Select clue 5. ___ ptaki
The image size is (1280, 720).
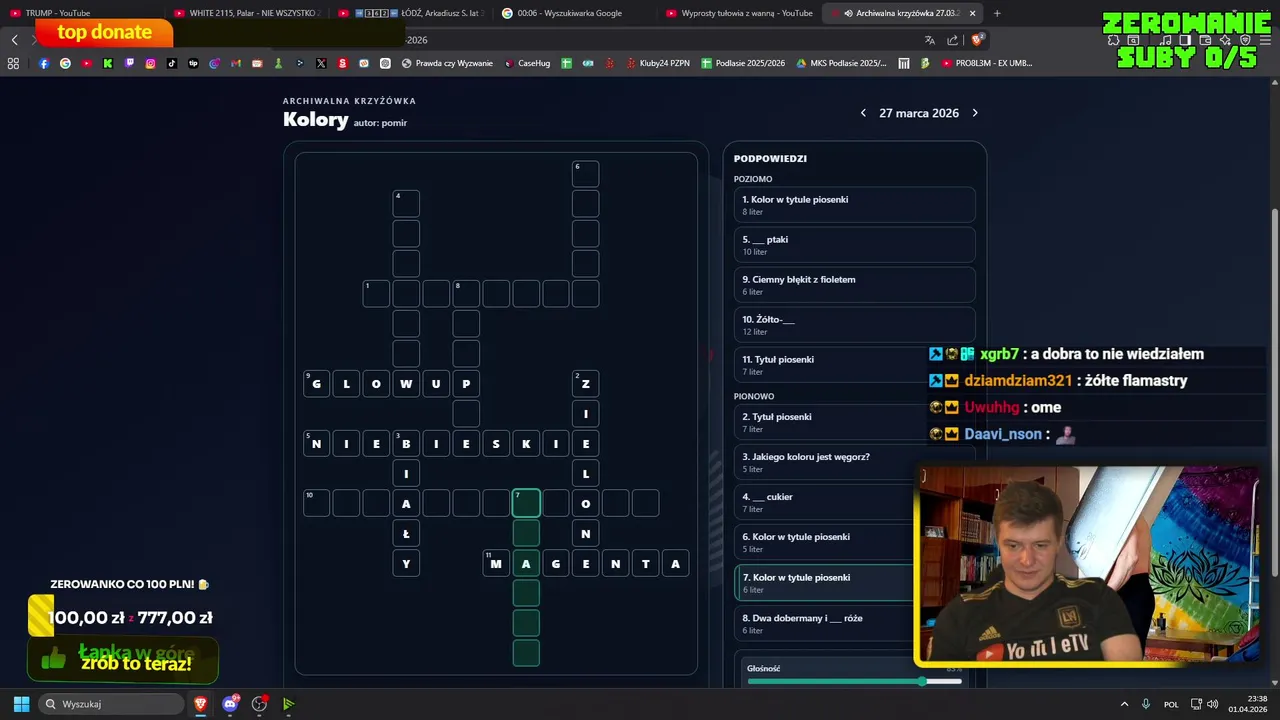pos(854,245)
